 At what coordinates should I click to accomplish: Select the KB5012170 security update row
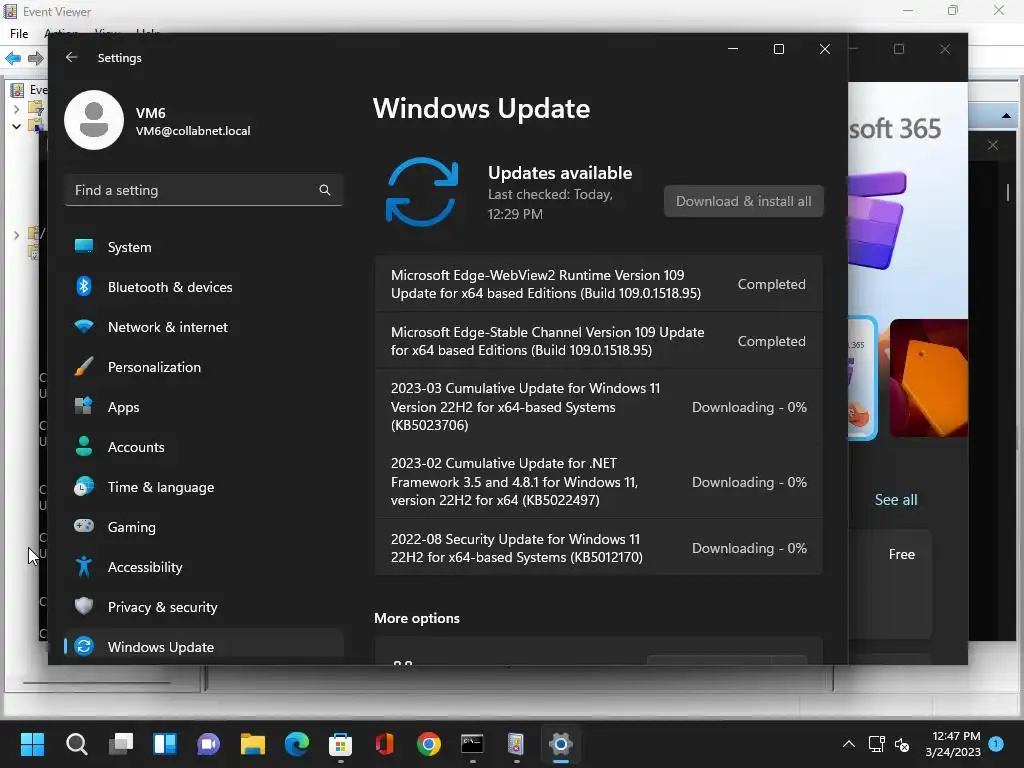tap(598, 548)
